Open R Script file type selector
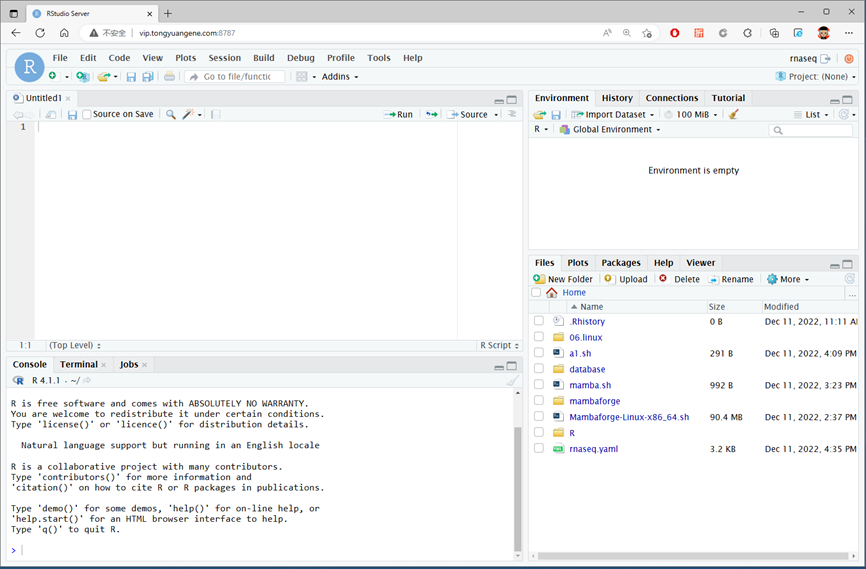 pos(499,345)
